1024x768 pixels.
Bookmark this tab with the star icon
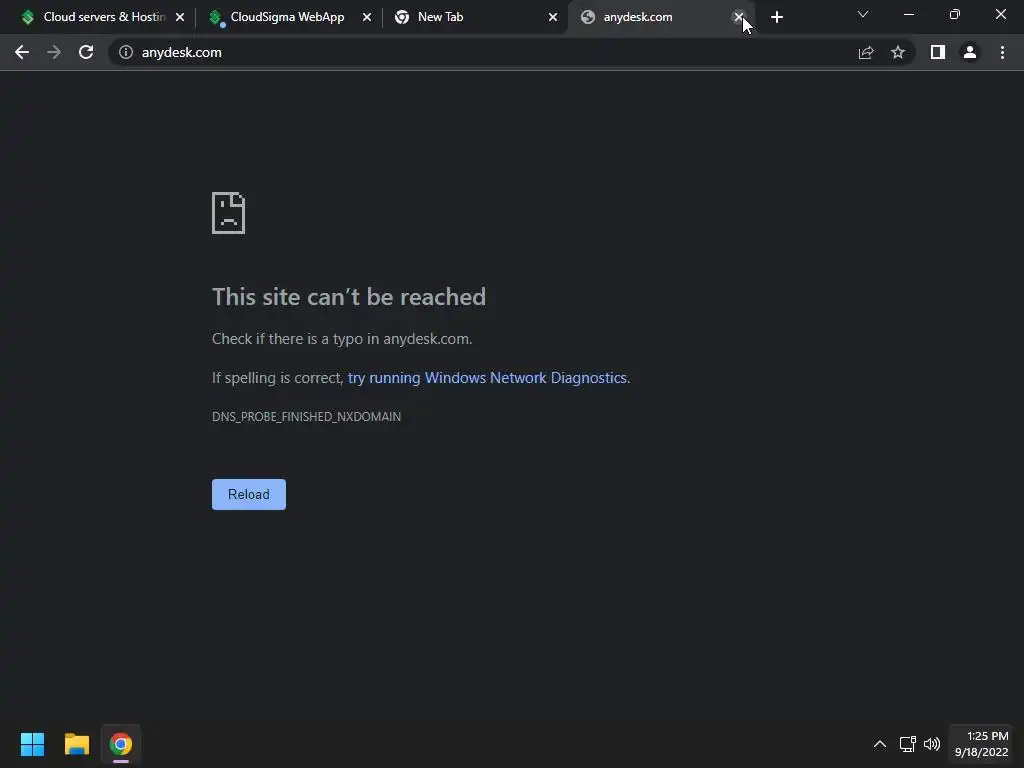tap(898, 52)
